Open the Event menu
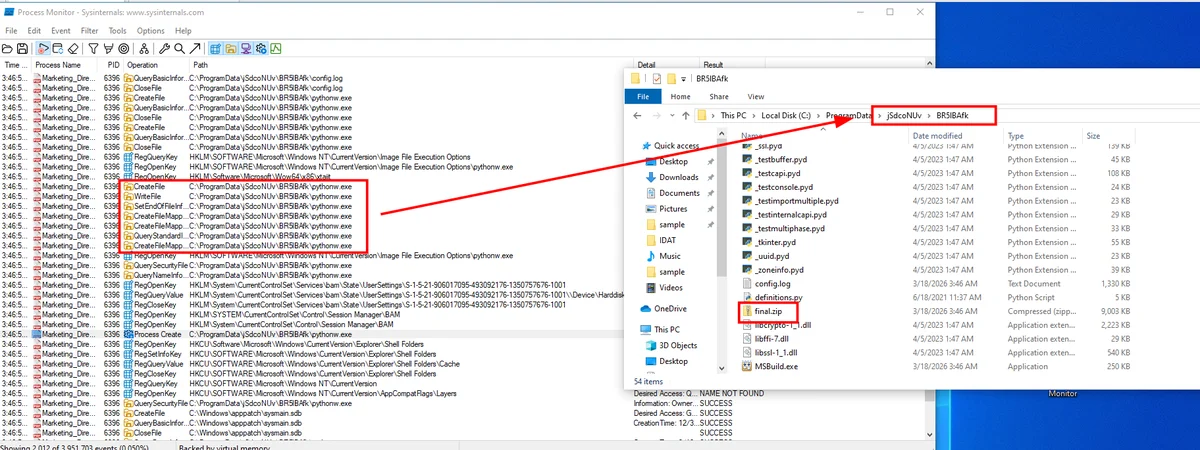1200x450 pixels. (x=61, y=31)
